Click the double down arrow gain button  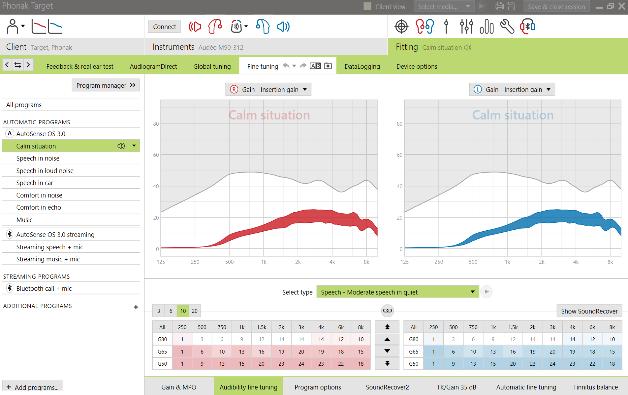387,363
